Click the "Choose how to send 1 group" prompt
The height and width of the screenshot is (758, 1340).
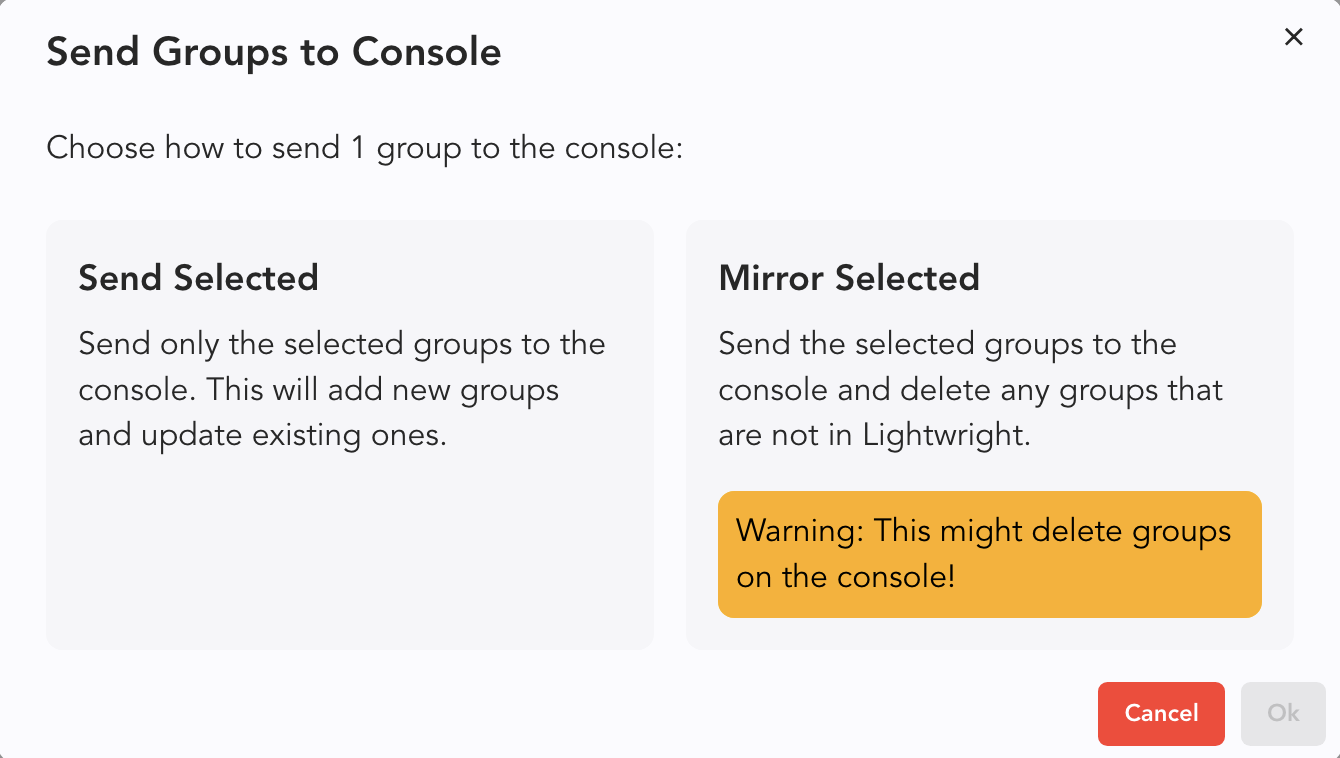364,149
